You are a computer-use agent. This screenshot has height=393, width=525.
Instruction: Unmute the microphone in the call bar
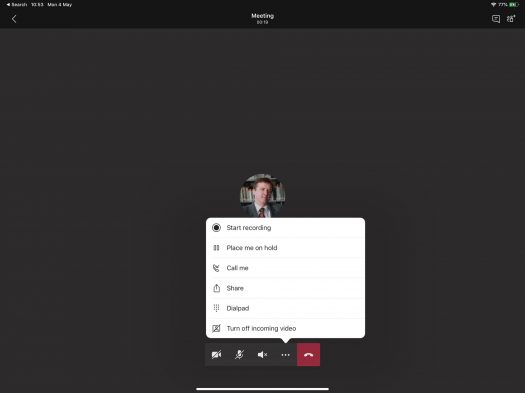click(x=239, y=355)
